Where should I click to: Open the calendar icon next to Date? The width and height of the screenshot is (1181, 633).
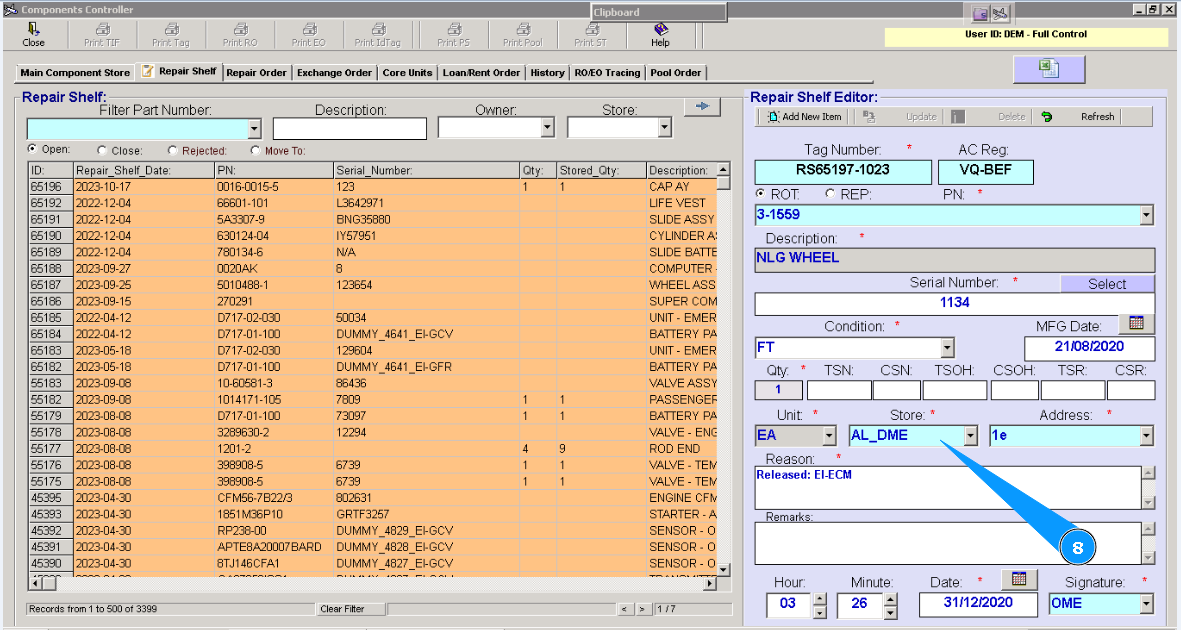pos(1018,579)
